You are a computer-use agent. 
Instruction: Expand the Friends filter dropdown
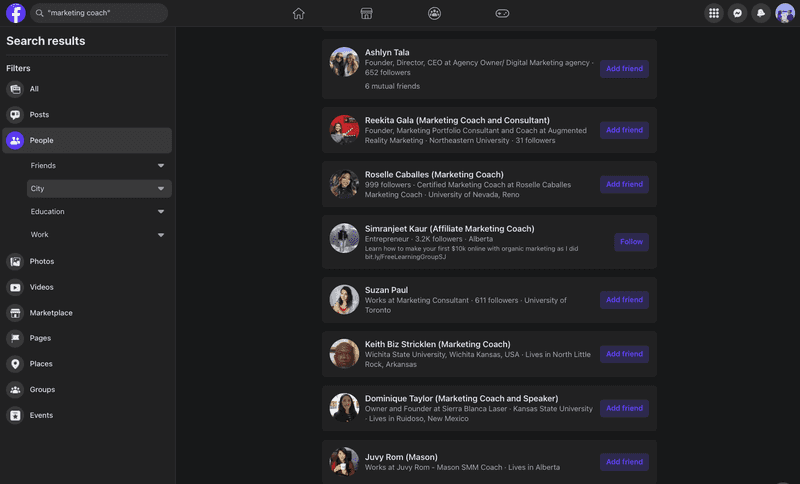click(x=99, y=165)
